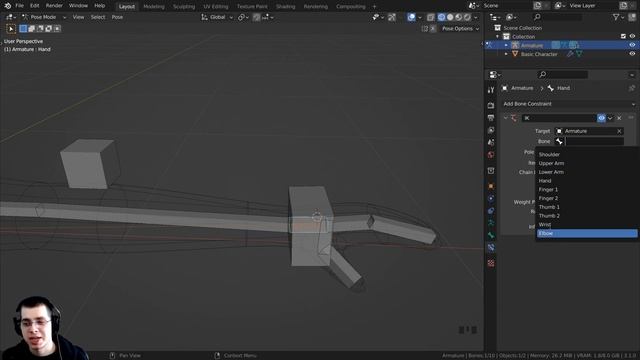Screen dimensions: 640x360
Task: Open the View Layer properties tab icon
Action: (491, 130)
